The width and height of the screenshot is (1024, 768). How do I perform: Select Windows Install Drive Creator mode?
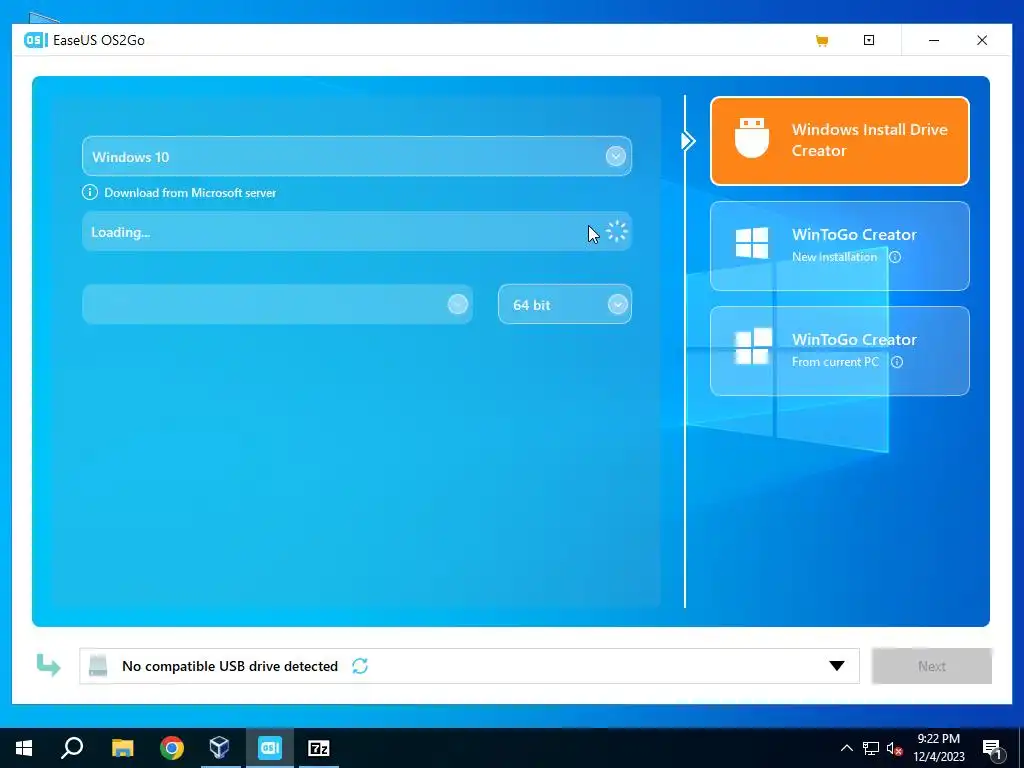[x=839, y=140]
